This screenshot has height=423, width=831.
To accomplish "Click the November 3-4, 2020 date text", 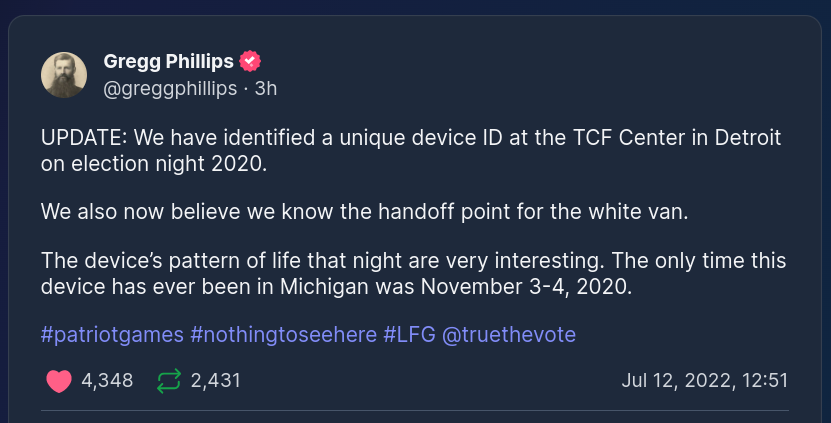I will coord(540,287).
